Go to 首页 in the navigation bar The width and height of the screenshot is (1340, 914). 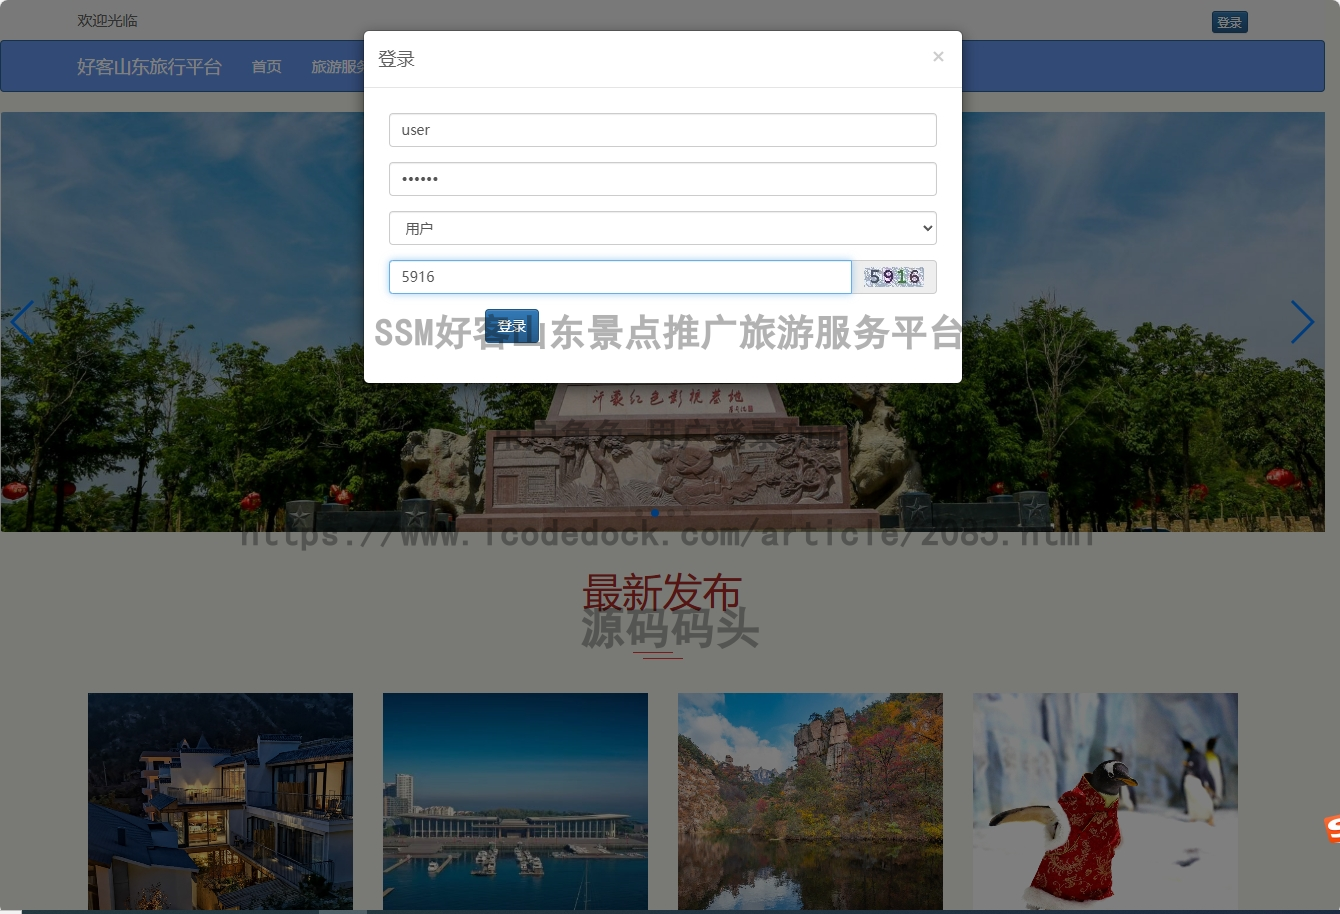coord(267,66)
